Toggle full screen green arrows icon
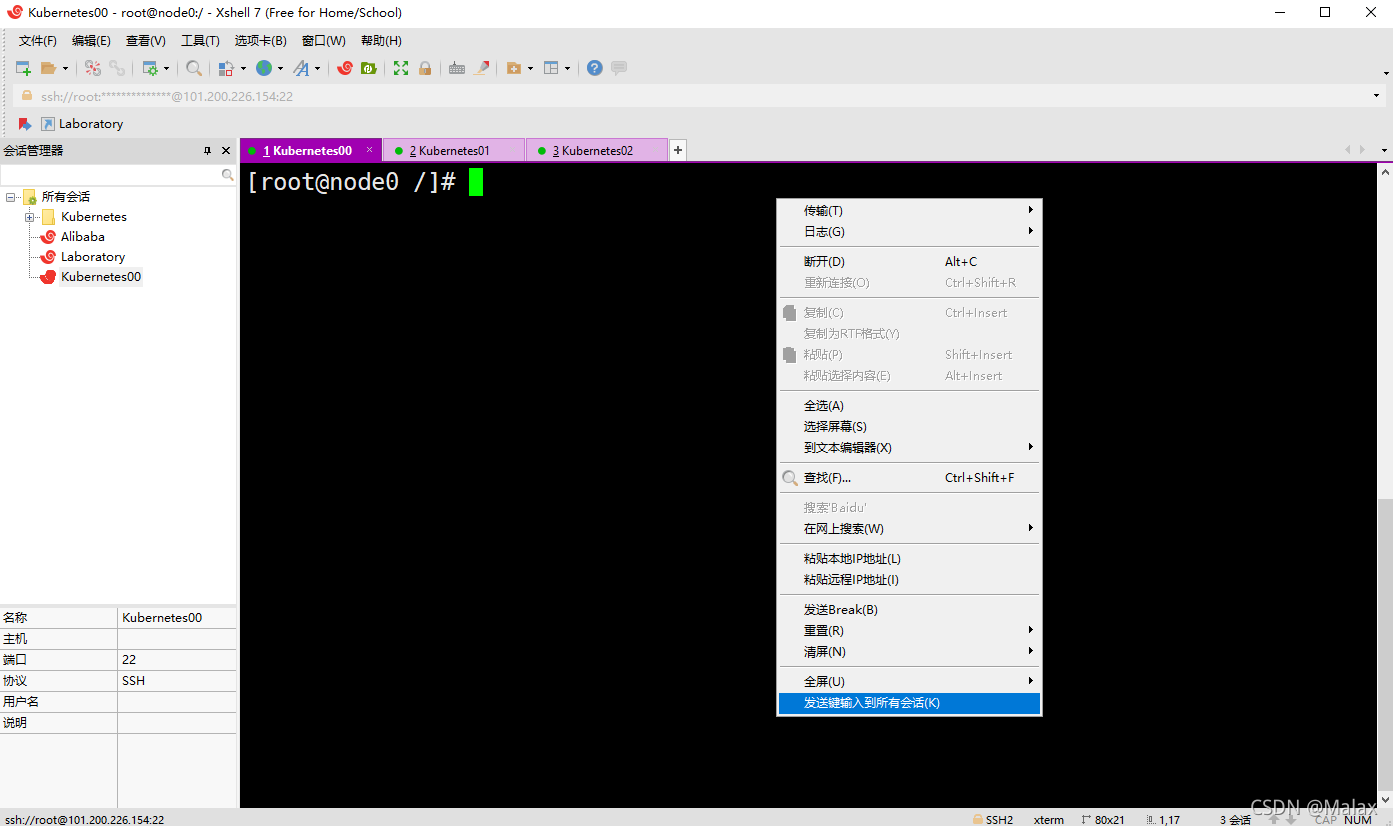Screen dimensions: 1393x826 click(401, 68)
